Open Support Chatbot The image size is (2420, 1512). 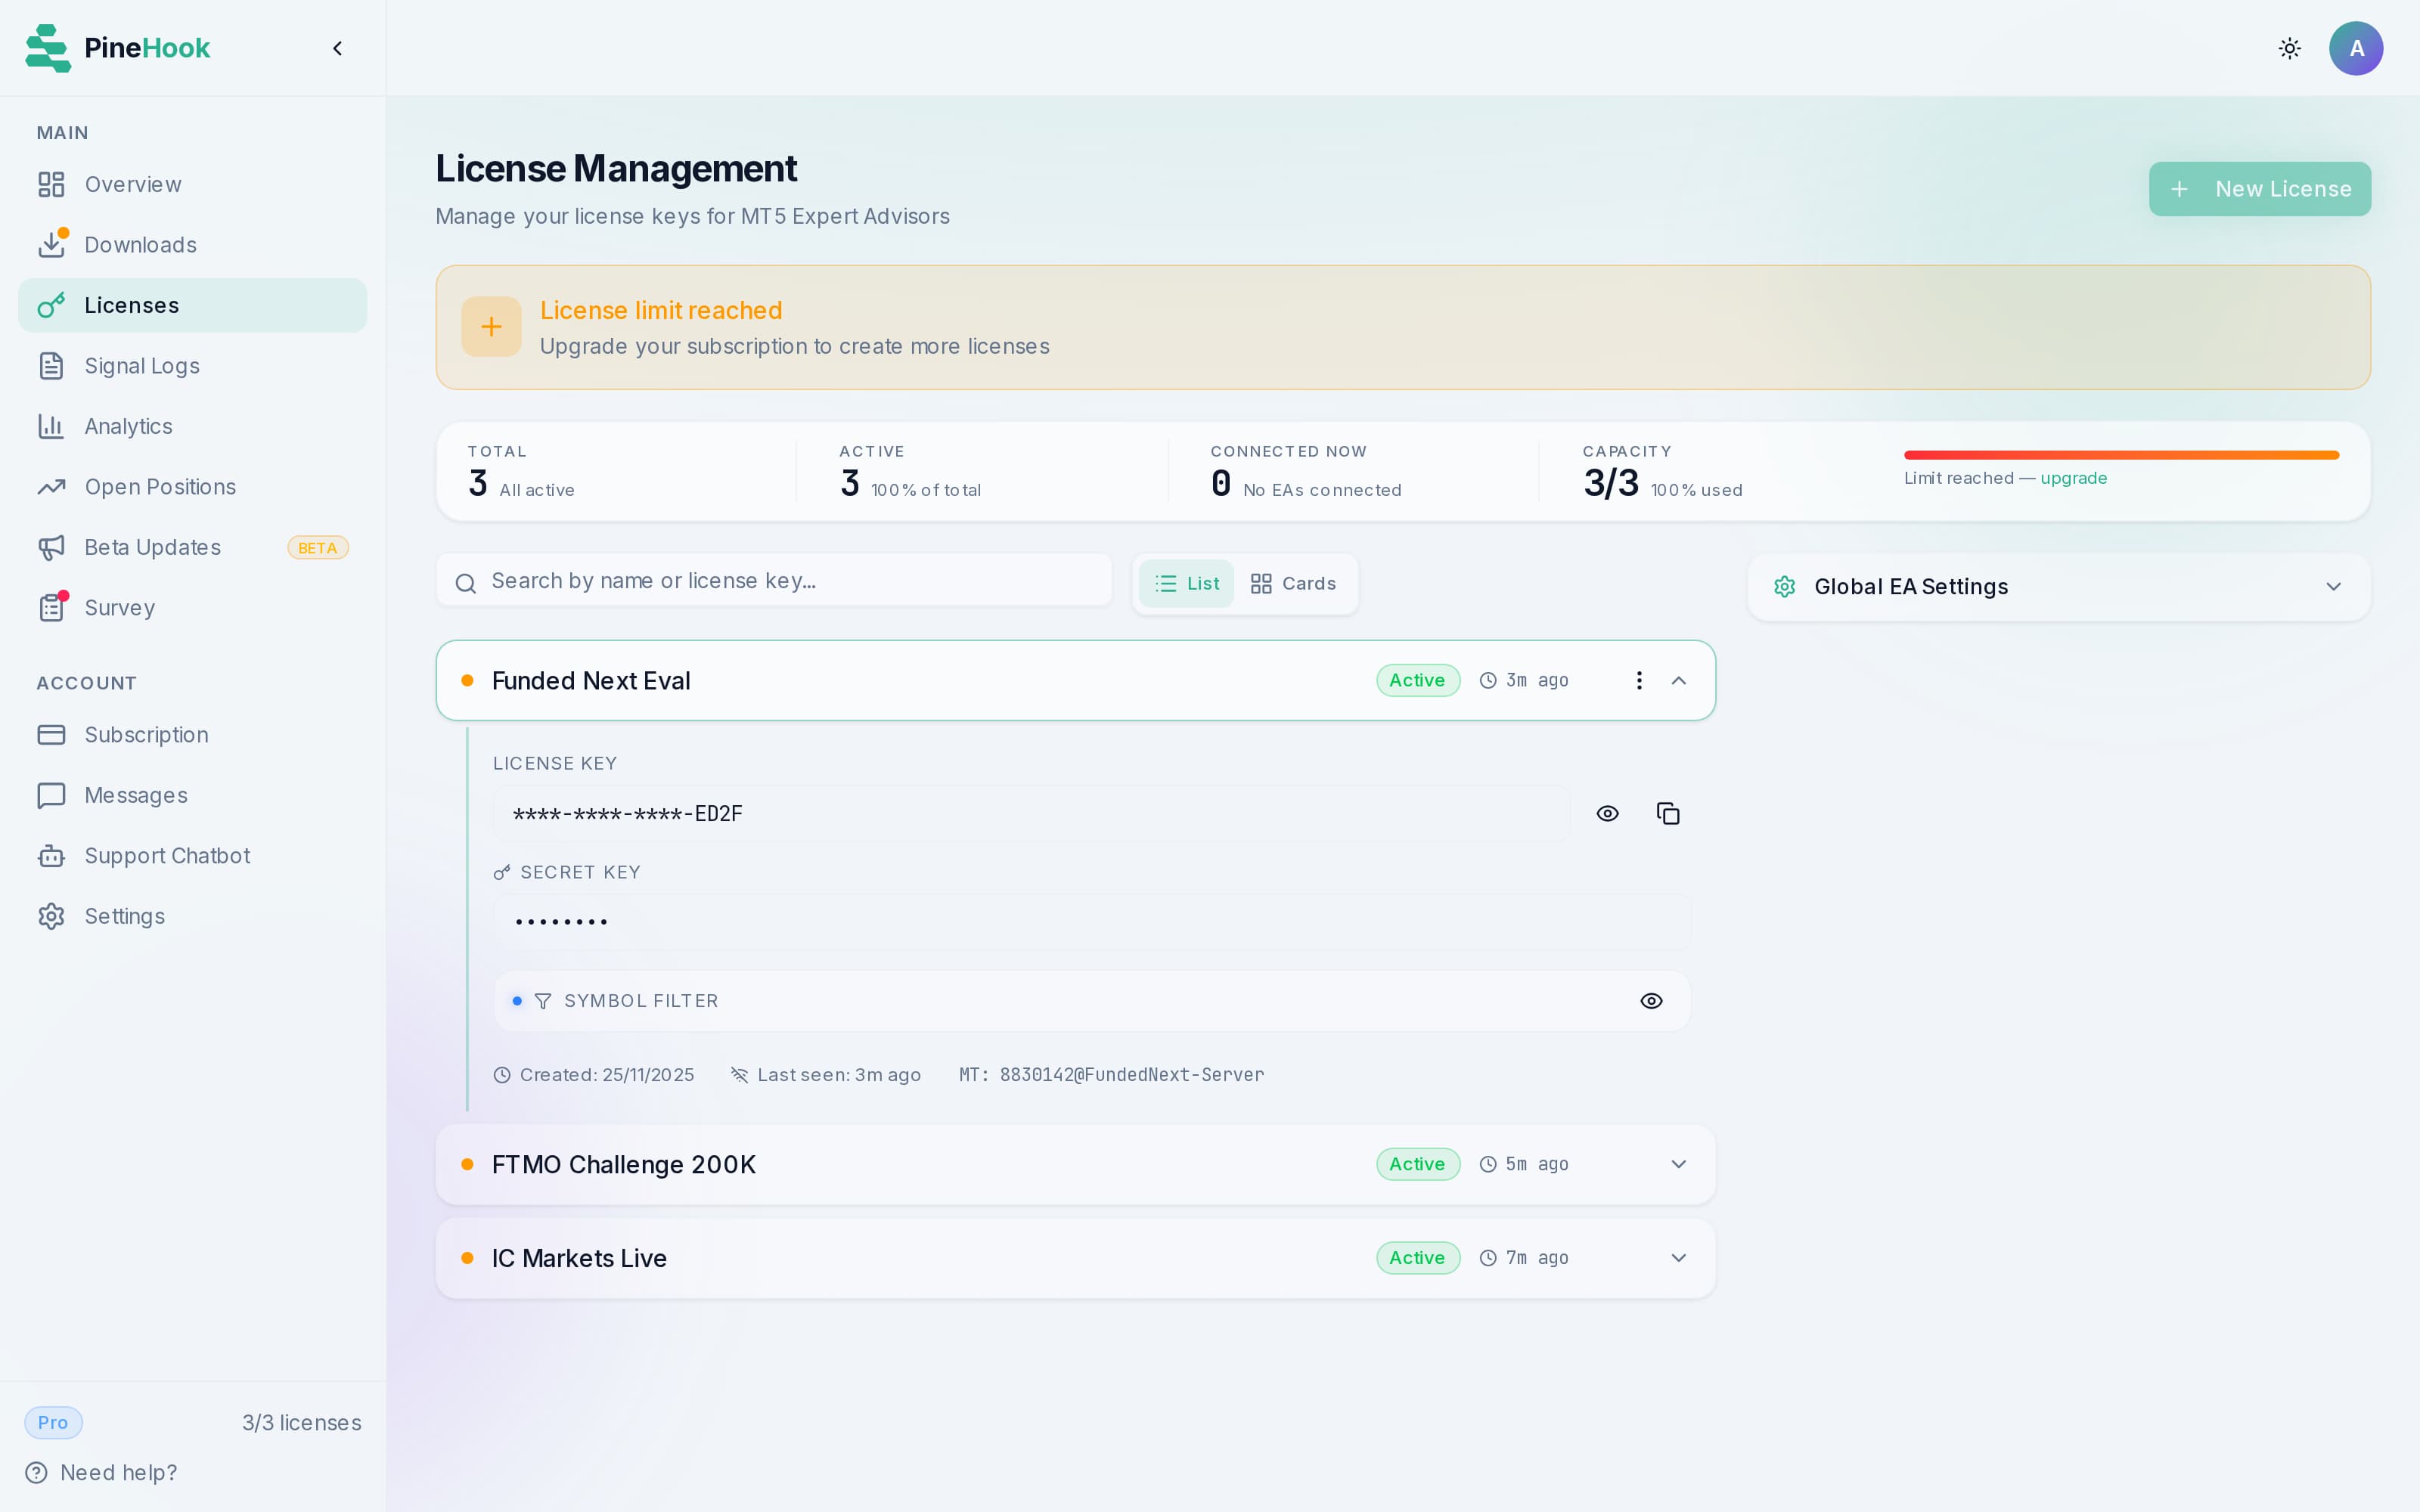coord(192,856)
